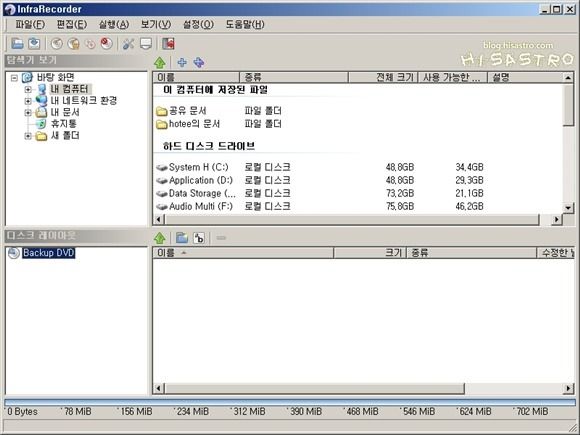Click the 사용 가능한 column header

[x=453, y=77]
